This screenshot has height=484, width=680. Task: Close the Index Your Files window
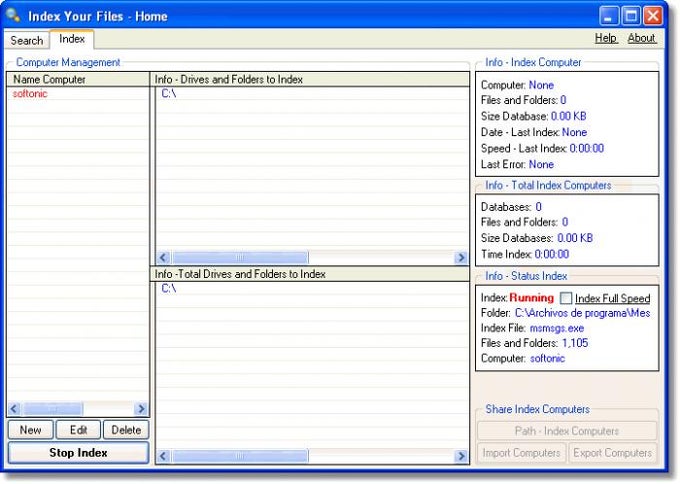653,16
